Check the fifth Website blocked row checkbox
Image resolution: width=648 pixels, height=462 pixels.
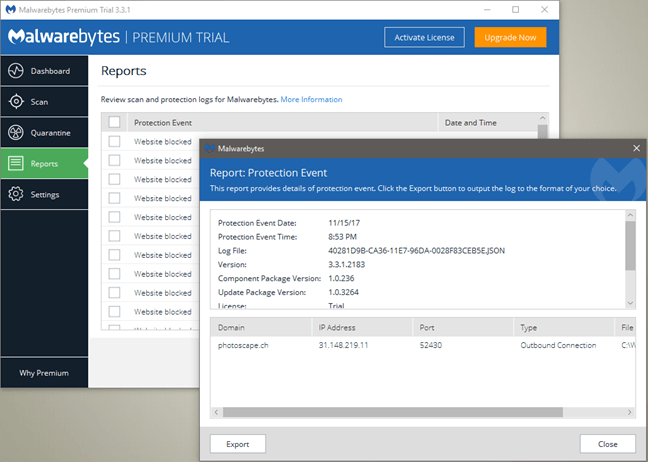(x=114, y=217)
